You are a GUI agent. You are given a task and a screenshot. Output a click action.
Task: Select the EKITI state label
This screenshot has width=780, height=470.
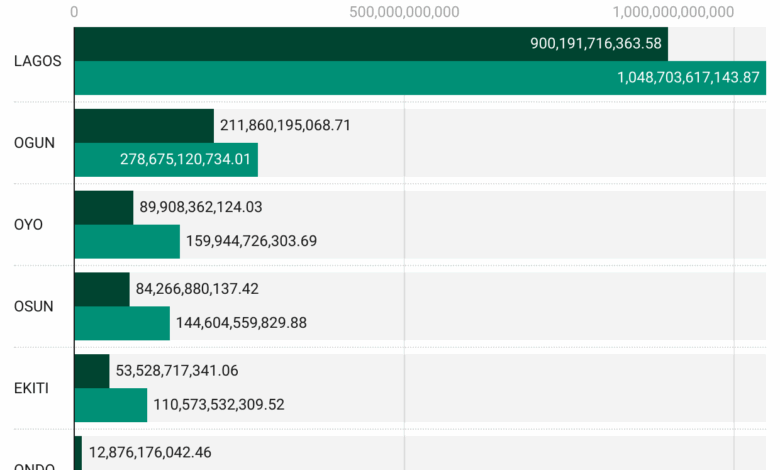(31, 388)
